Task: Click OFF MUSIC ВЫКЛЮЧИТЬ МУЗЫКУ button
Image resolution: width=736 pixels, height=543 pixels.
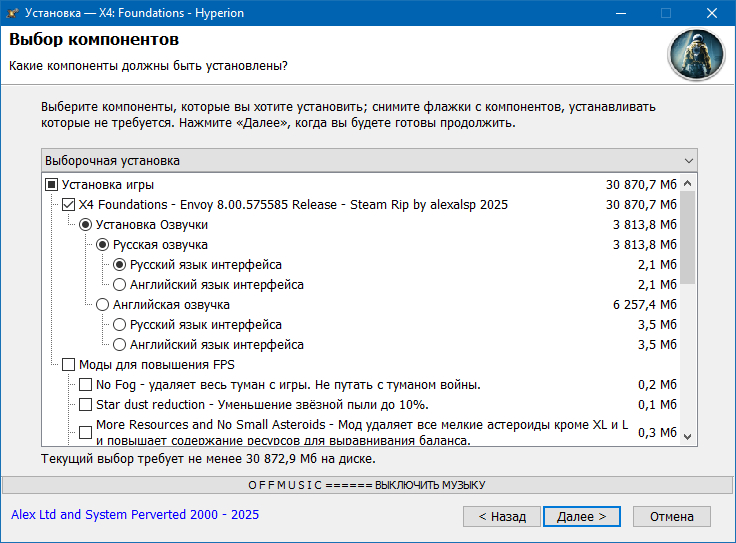Action: click(x=367, y=485)
